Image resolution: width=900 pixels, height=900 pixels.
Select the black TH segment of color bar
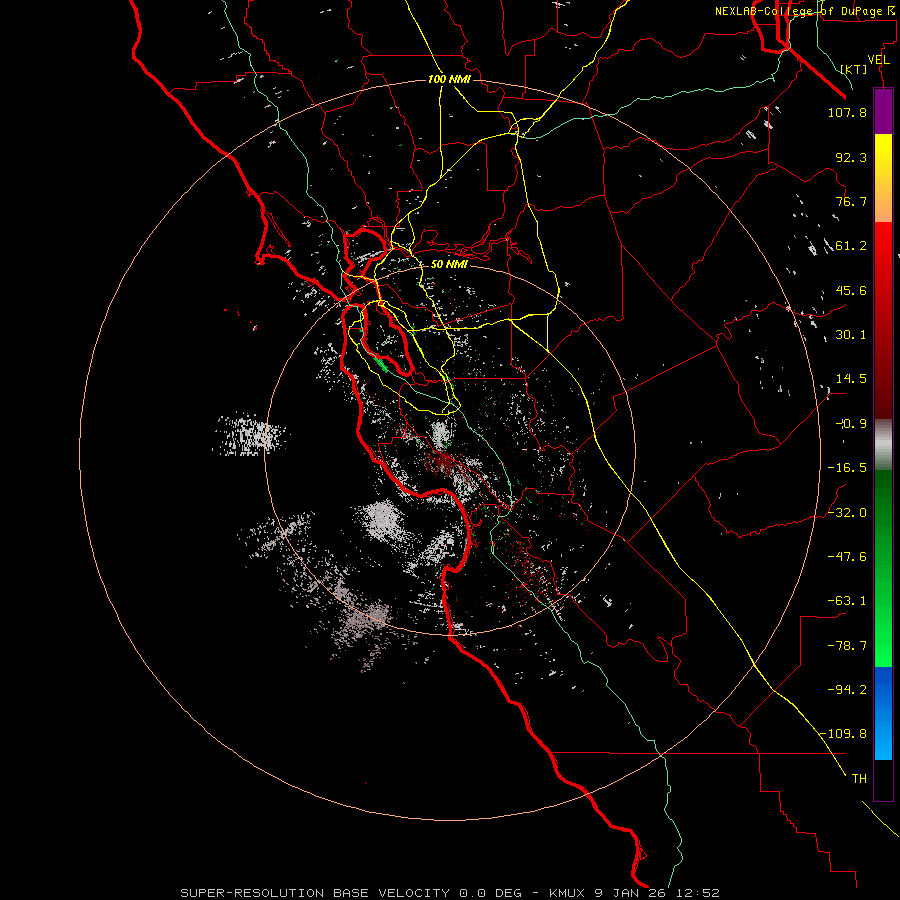[883, 780]
